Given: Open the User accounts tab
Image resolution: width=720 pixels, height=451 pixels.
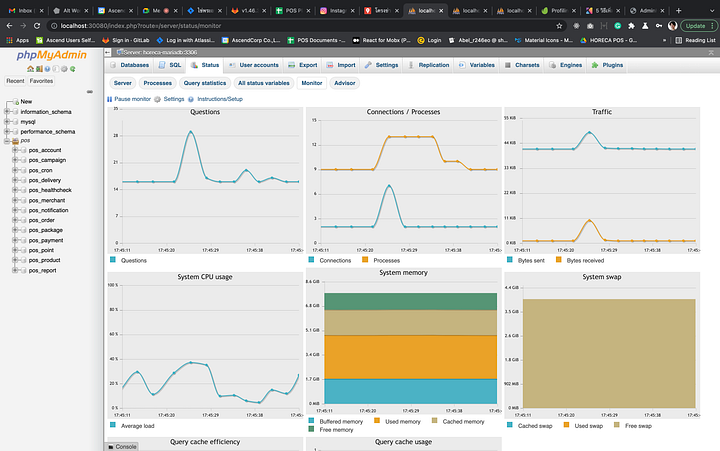Looking at the screenshot, I should point(254,65).
